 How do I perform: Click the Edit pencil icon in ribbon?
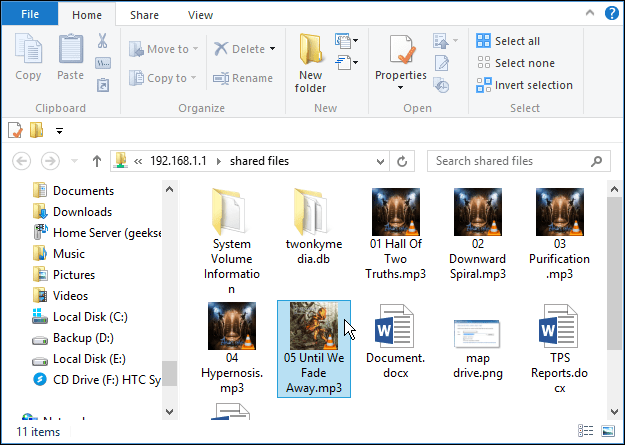[x=442, y=63]
